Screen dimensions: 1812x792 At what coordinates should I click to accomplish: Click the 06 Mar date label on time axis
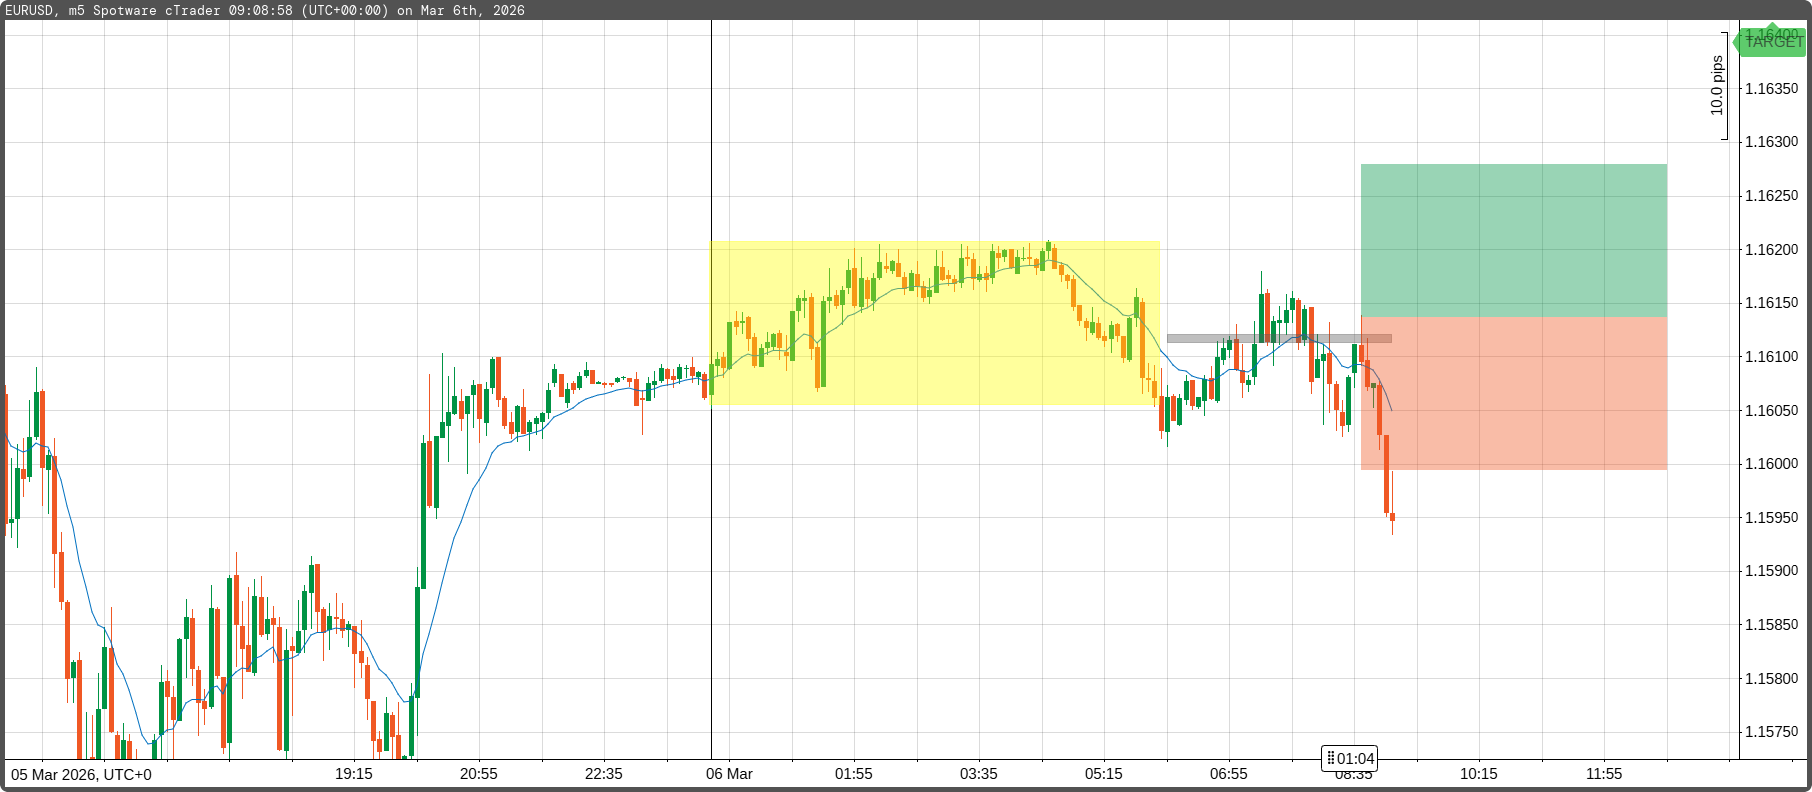tap(729, 774)
